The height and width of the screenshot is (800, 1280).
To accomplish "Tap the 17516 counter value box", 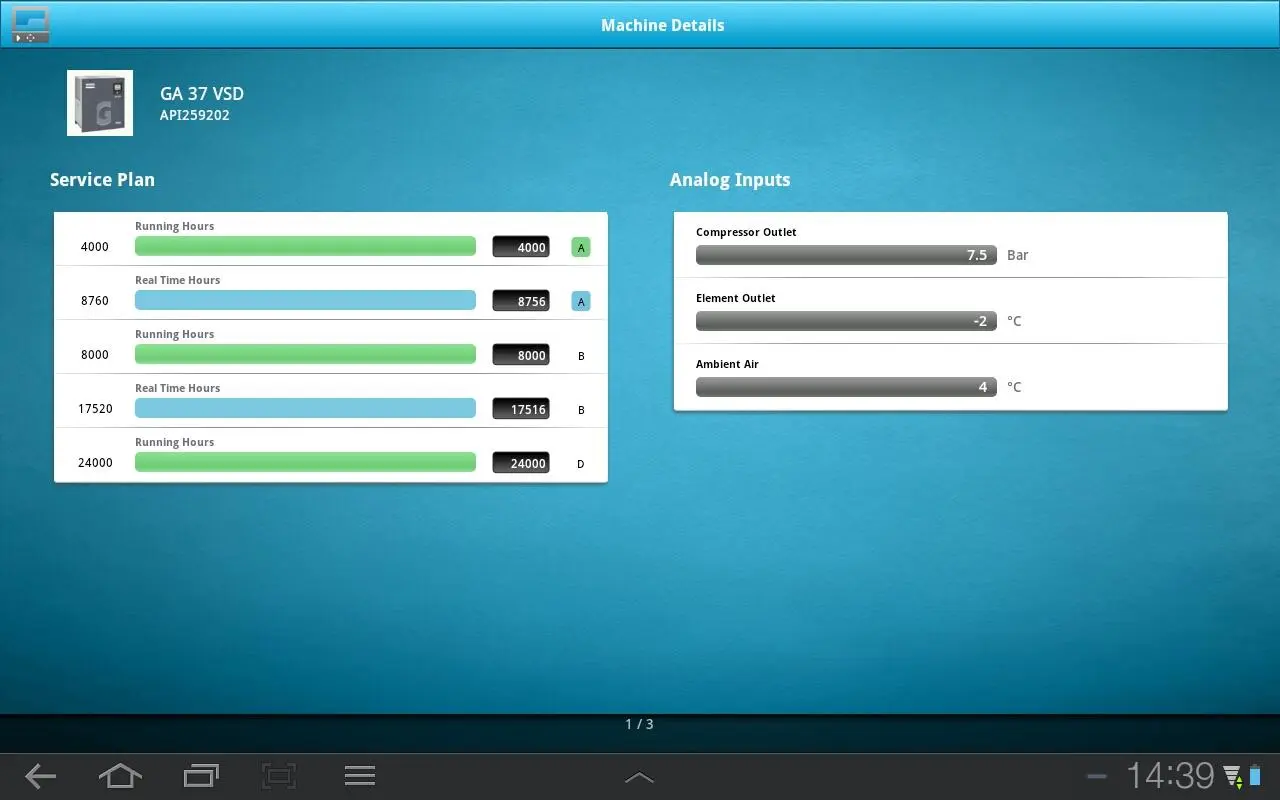I will 521,409.
